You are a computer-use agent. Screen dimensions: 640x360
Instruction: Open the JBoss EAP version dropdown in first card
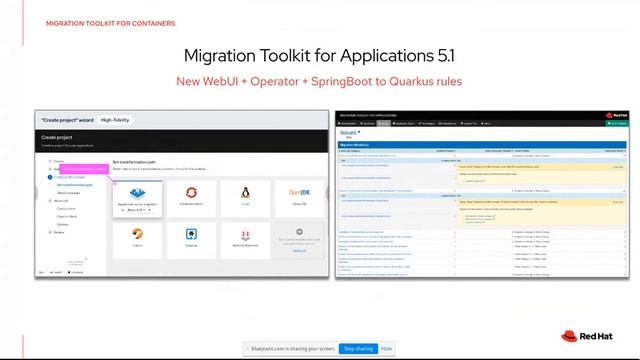coord(139,210)
